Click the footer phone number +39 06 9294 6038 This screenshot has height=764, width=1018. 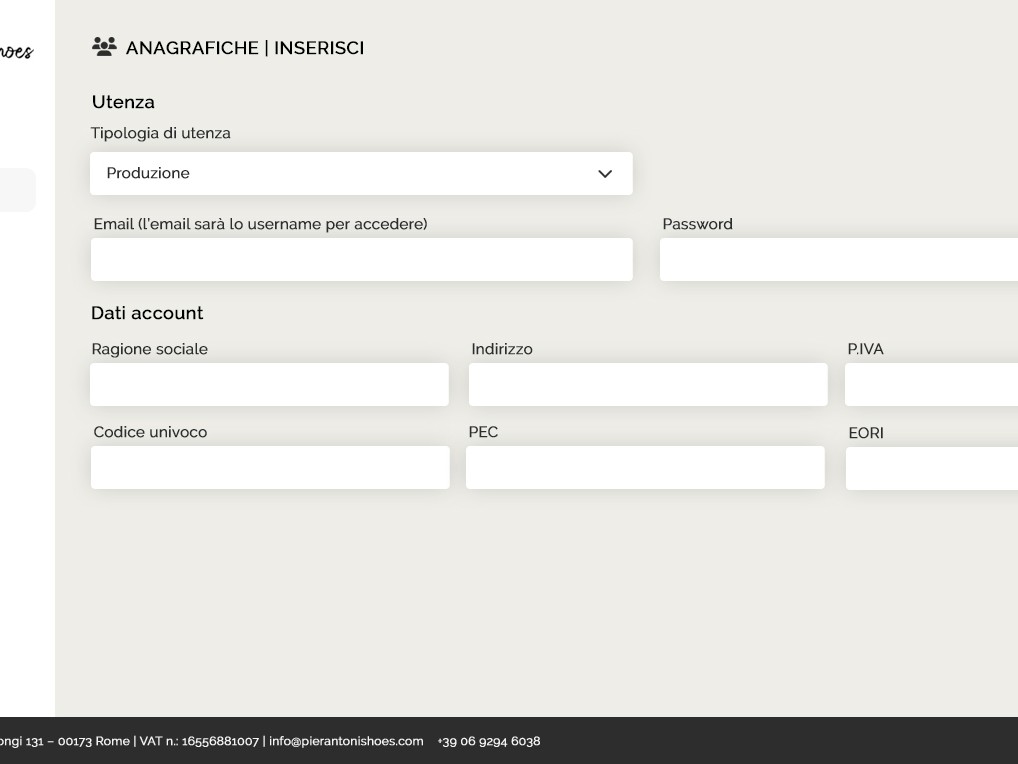[x=490, y=741]
